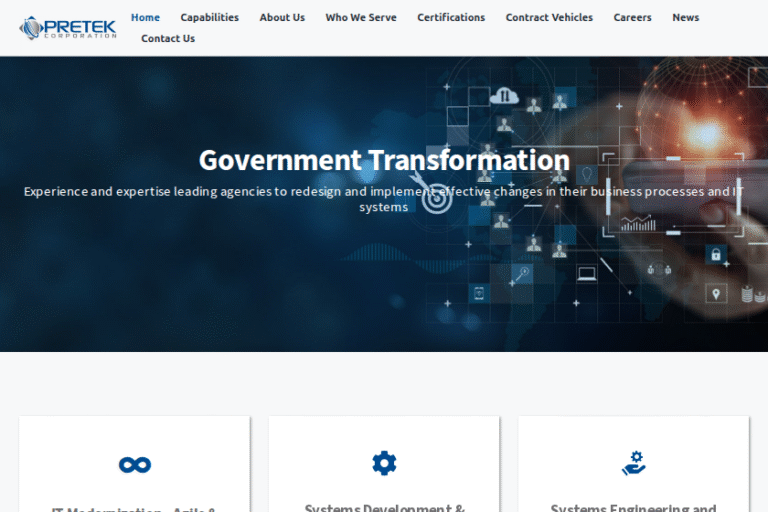
Task: Open the About Us page
Action: [x=282, y=17]
